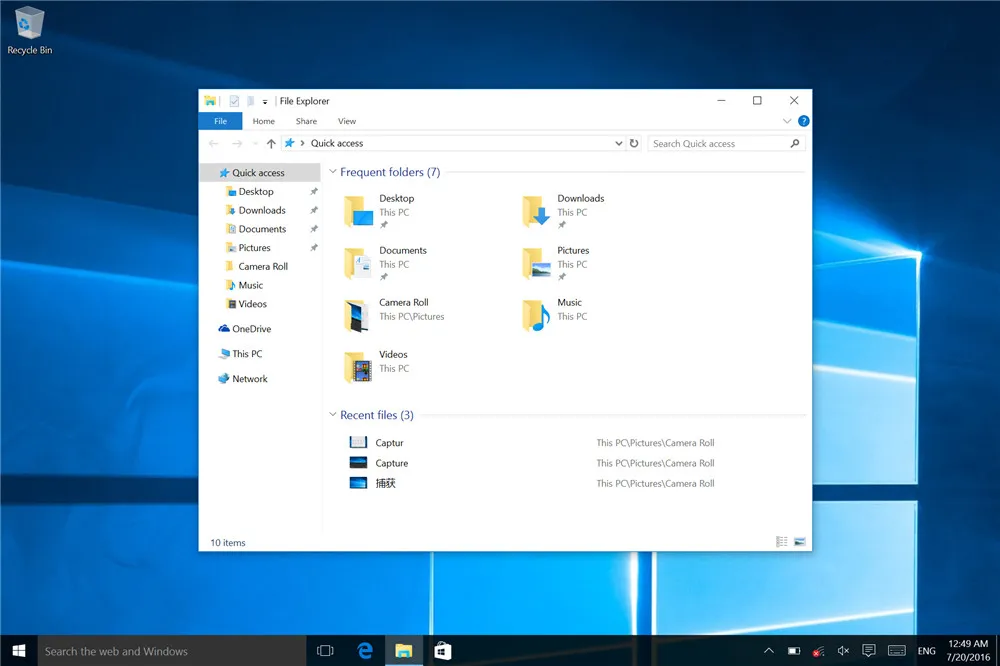The image size is (1000, 666).
Task: Open Microsoft Edge from the taskbar
Action: point(365,651)
